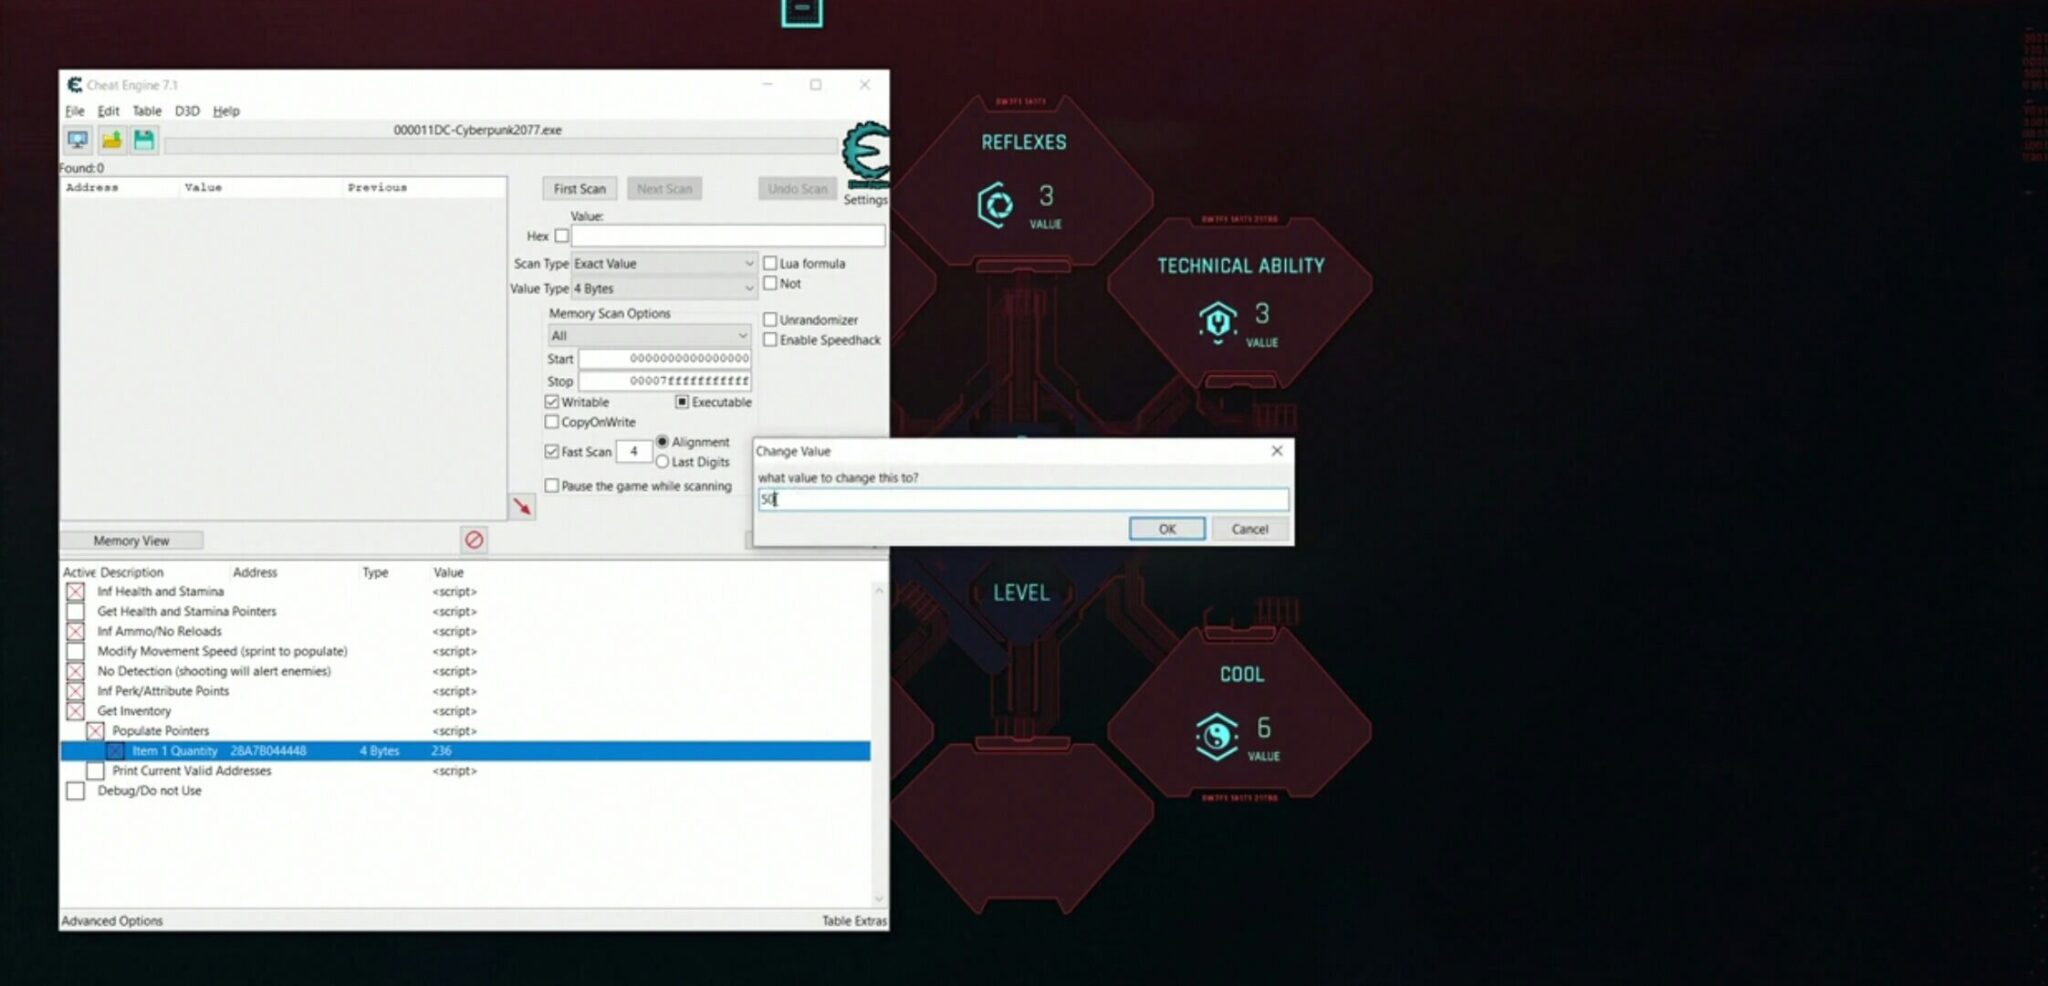The height and width of the screenshot is (986, 2048).
Task: Toggle Inf Ammo/No Reloads active box
Action: (x=75, y=632)
